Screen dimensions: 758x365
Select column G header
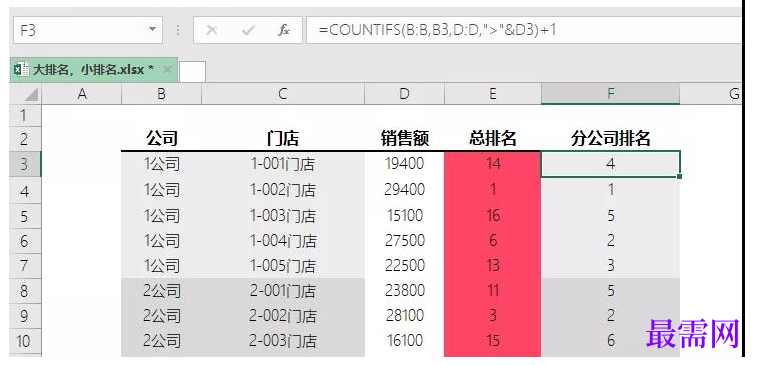pos(711,94)
